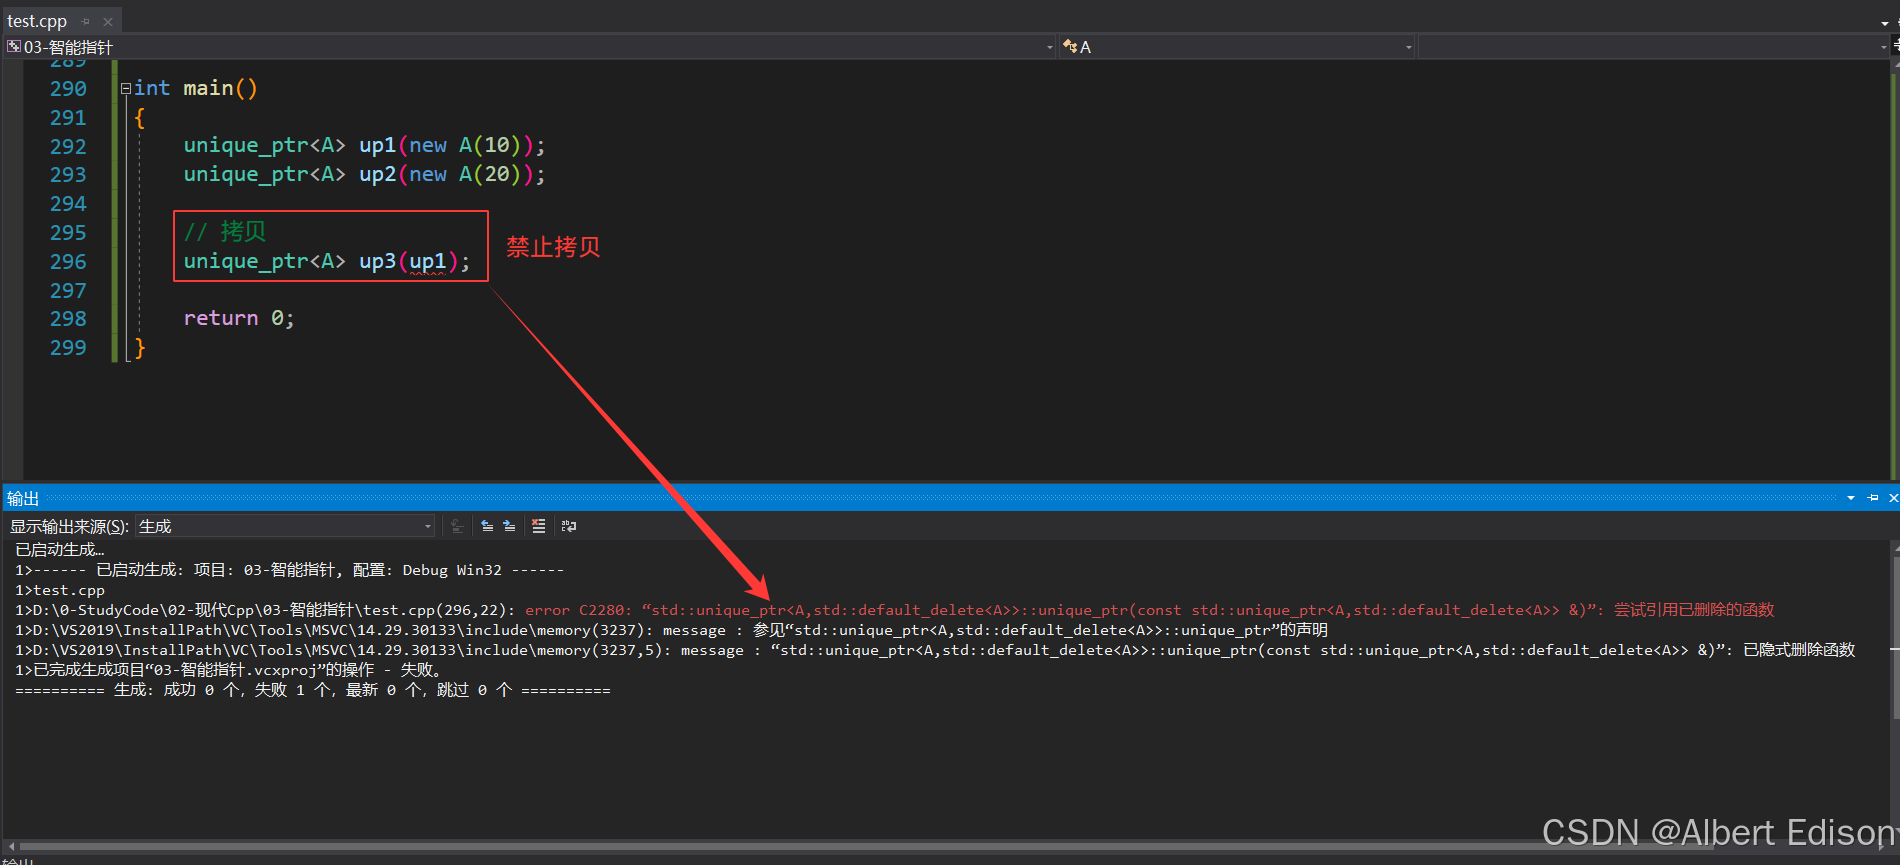The width and height of the screenshot is (1900, 865).
Task: Click the main function name
Action: coord(208,89)
